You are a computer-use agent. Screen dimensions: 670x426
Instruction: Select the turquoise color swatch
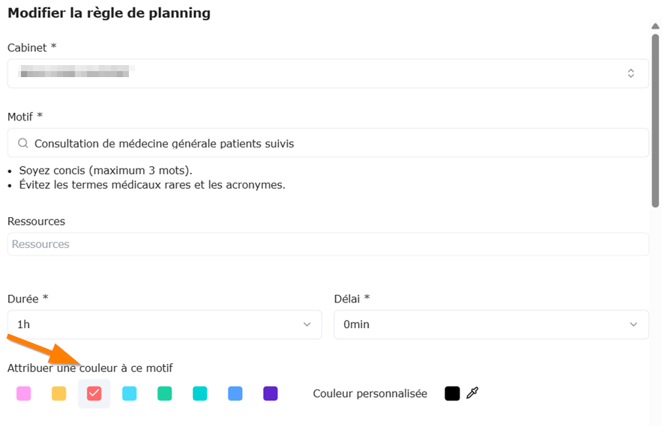click(200, 393)
